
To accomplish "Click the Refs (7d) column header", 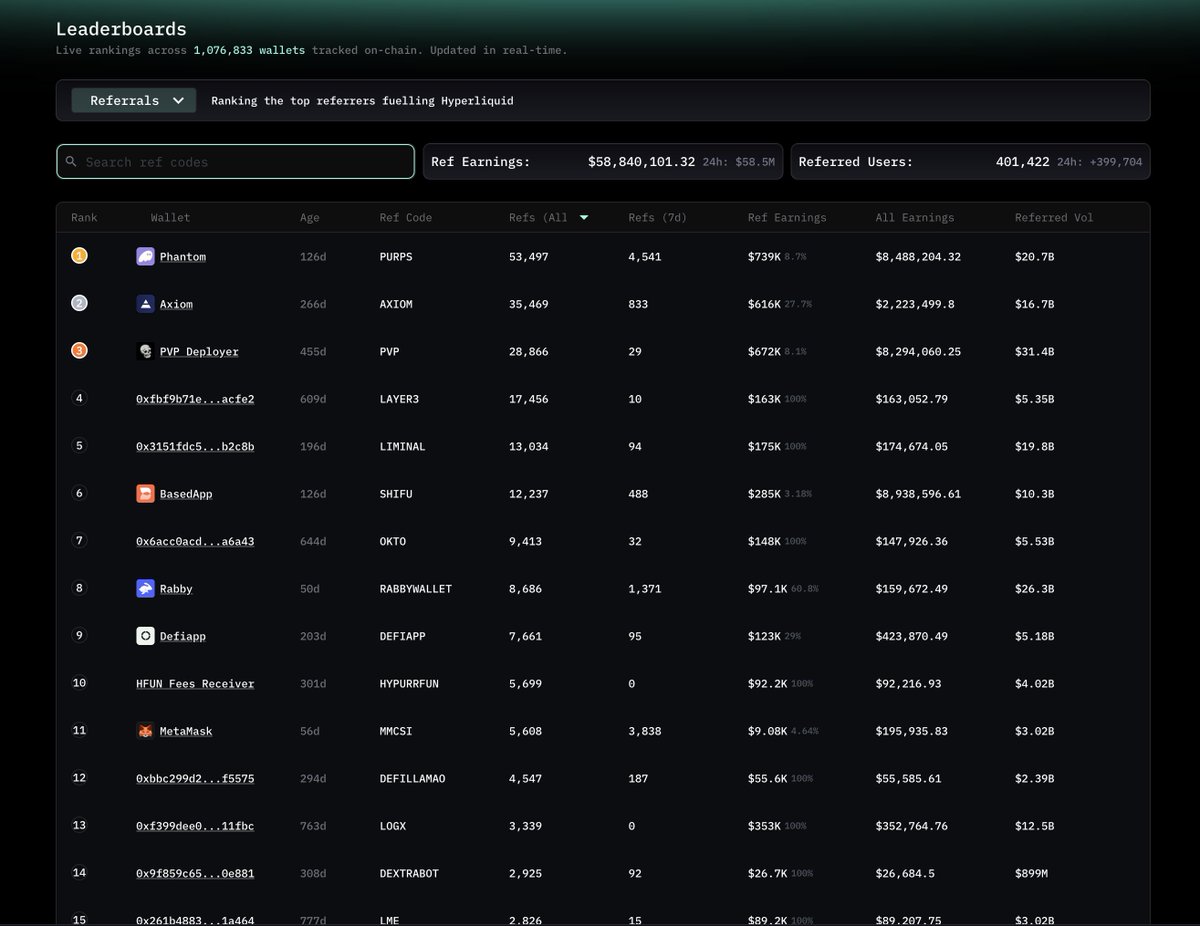I will point(657,217).
